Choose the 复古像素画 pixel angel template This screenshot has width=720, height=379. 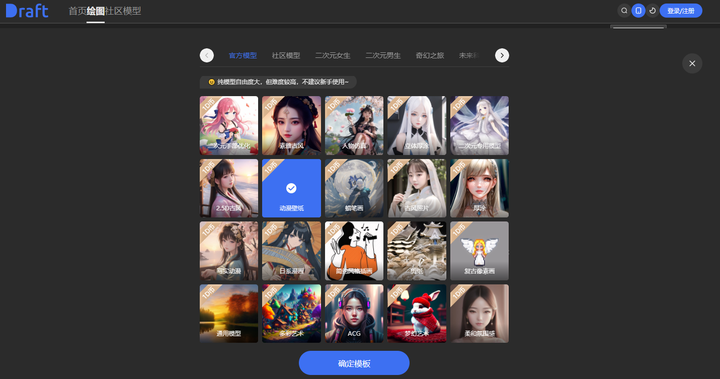point(479,251)
